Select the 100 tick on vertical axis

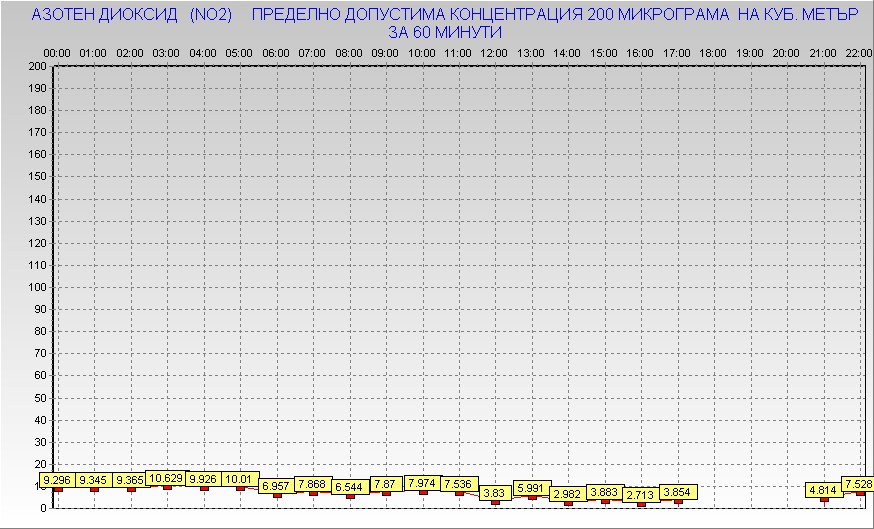(37, 287)
